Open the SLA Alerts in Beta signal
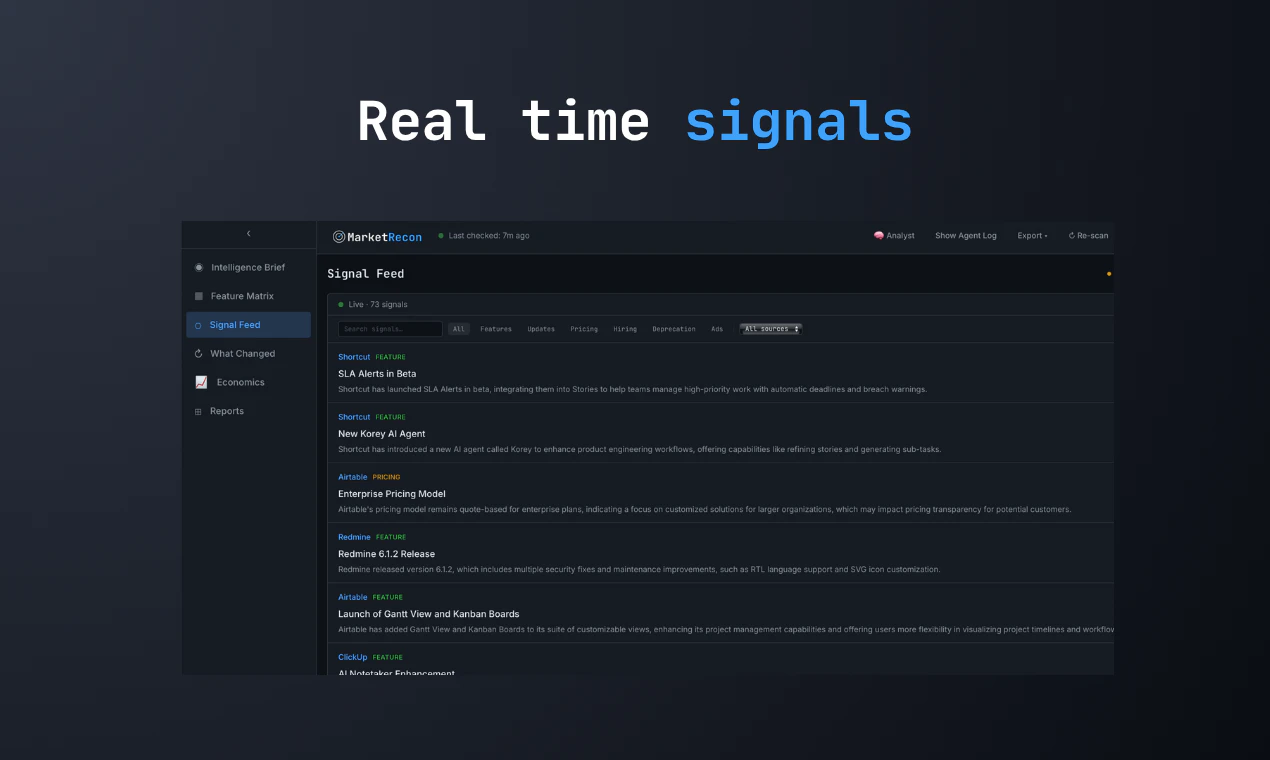 (377, 374)
